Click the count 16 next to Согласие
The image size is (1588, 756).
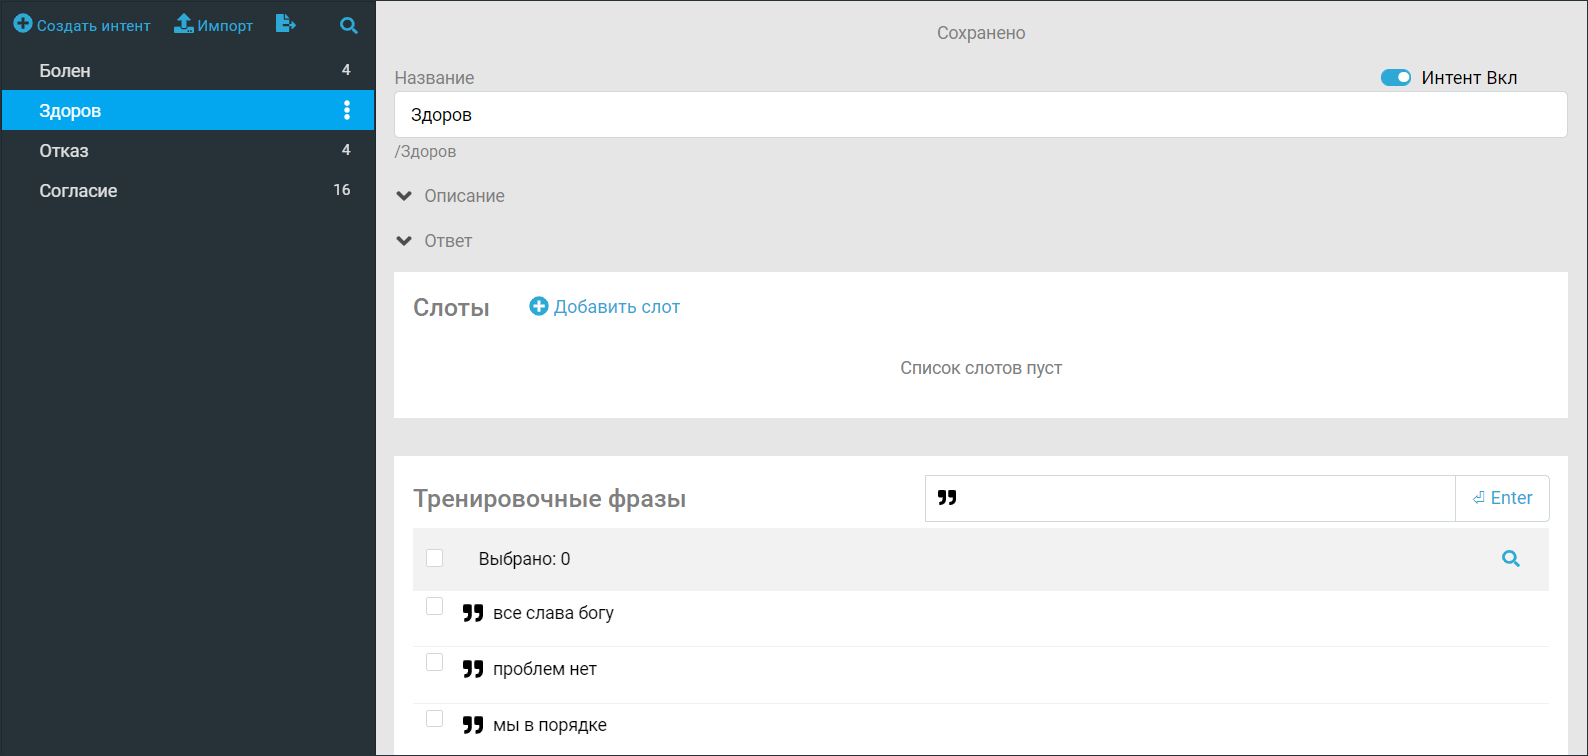[x=342, y=190]
